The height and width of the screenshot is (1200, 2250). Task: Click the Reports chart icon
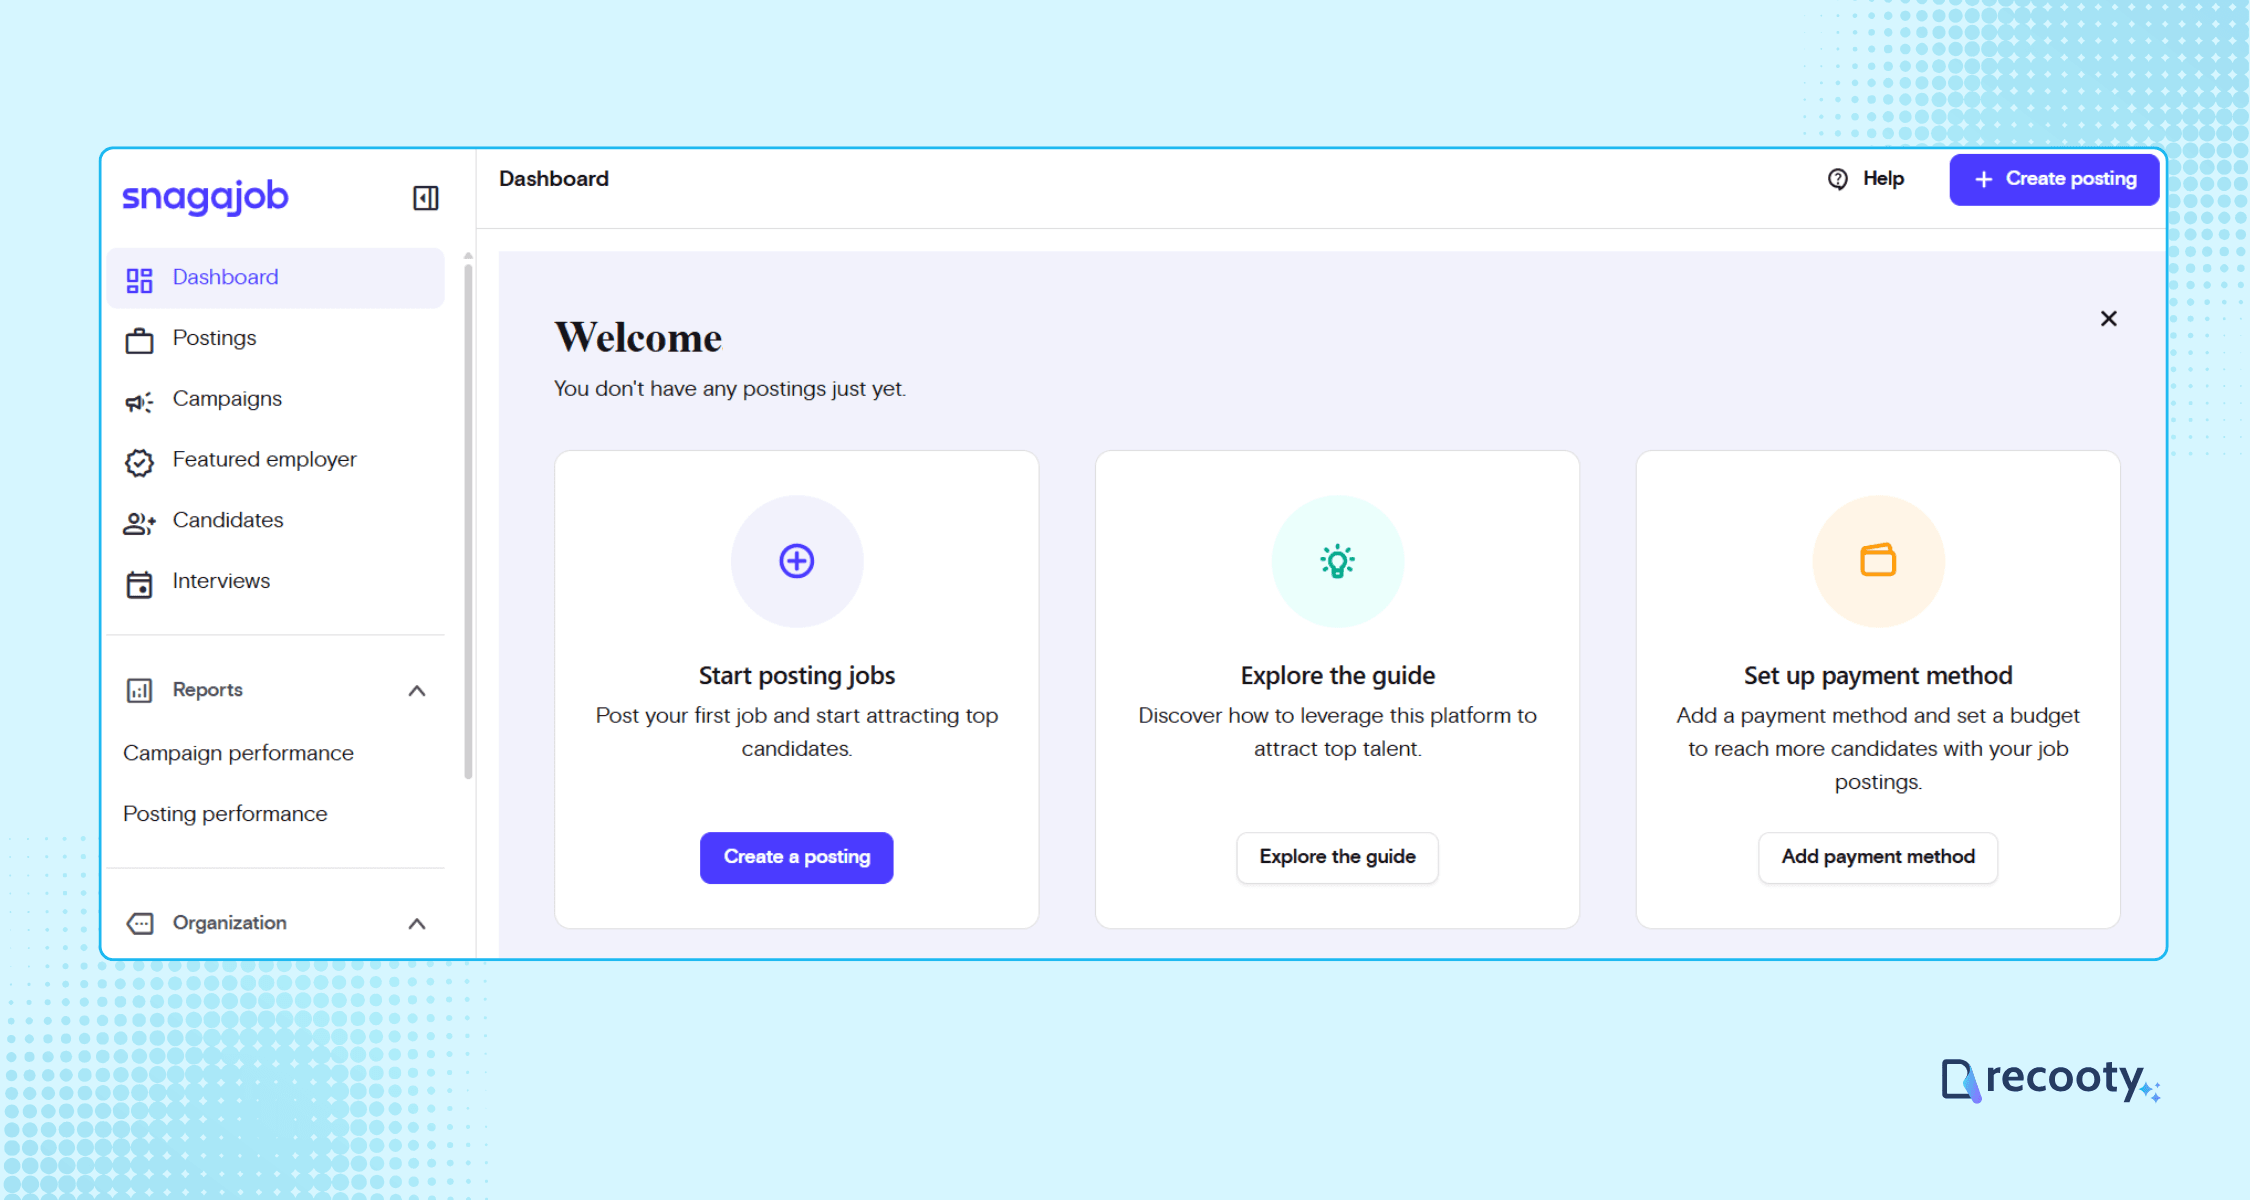point(139,690)
